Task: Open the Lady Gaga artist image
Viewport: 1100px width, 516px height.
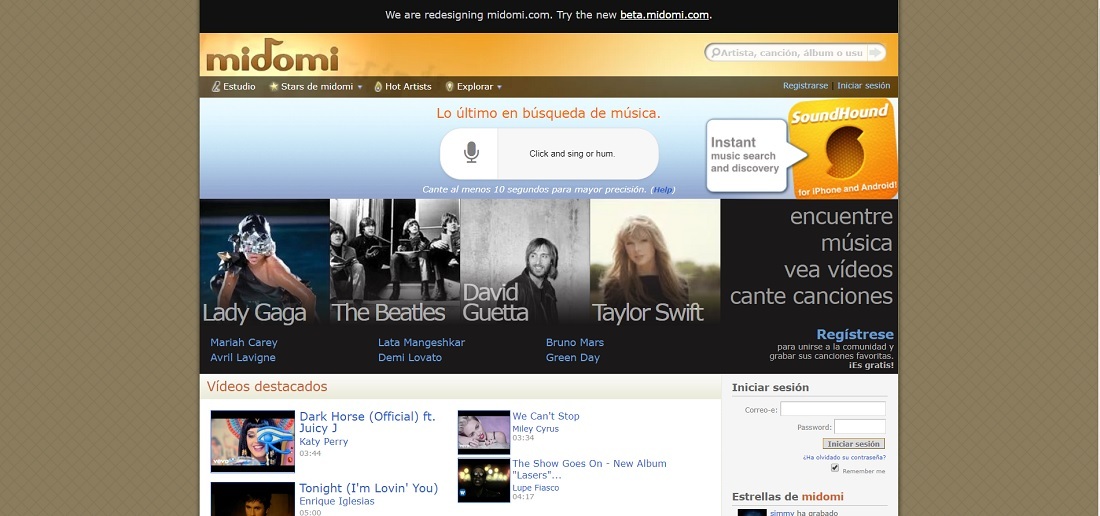Action: point(264,262)
